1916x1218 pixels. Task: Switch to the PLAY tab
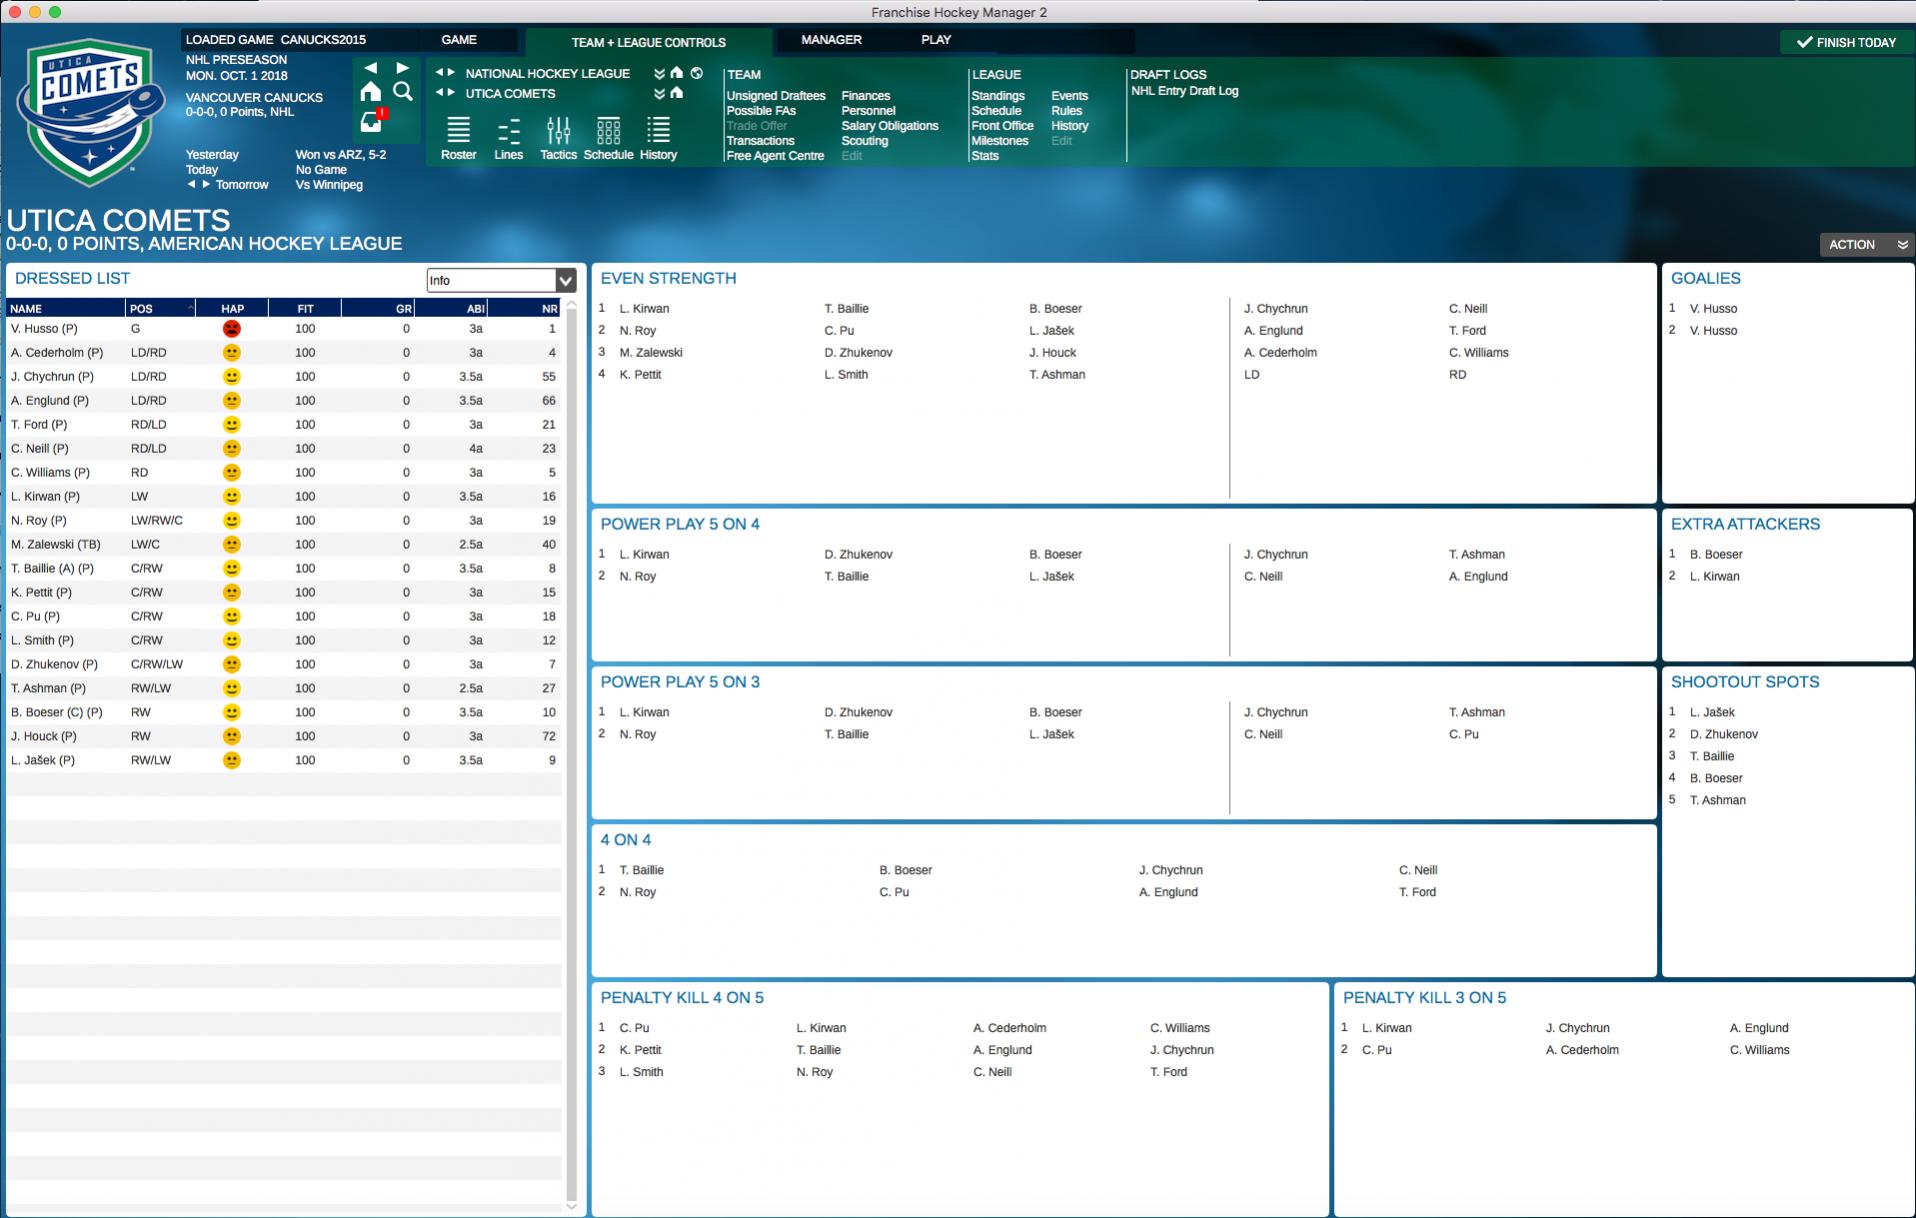pyautogui.click(x=935, y=40)
